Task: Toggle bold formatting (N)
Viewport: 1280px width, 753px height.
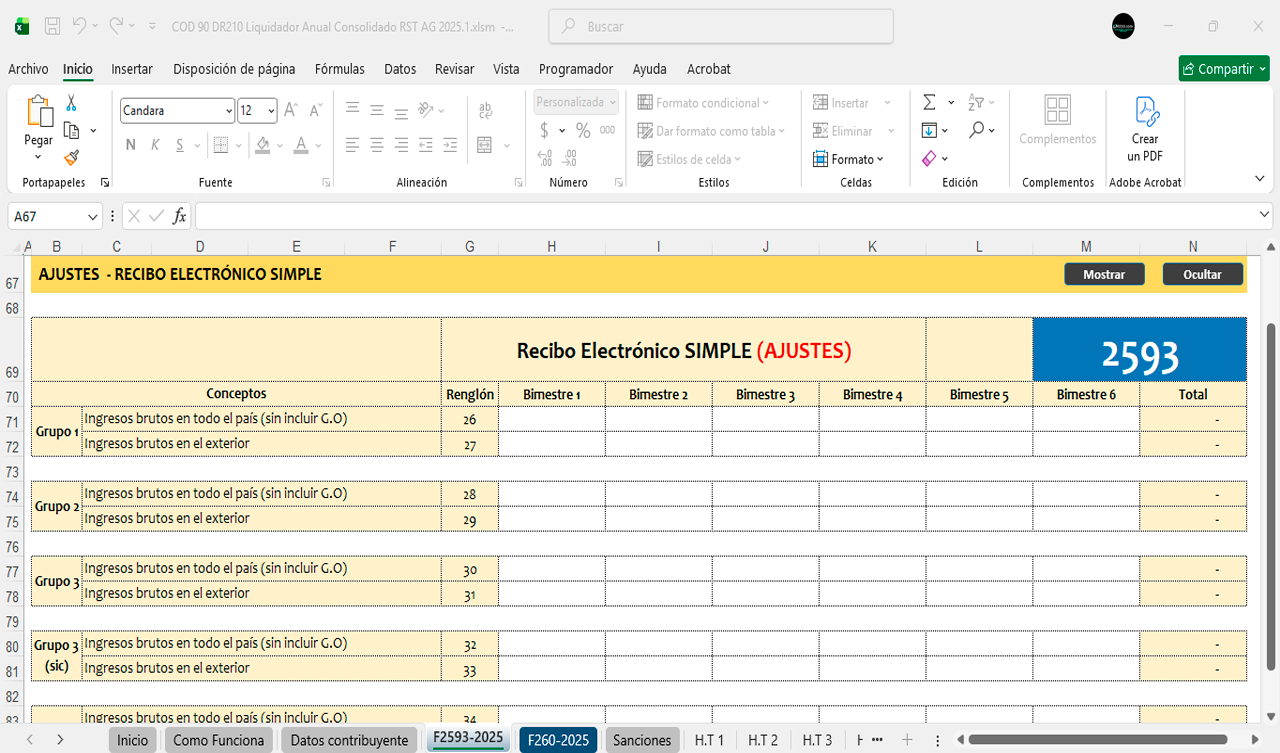Action: pos(130,145)
